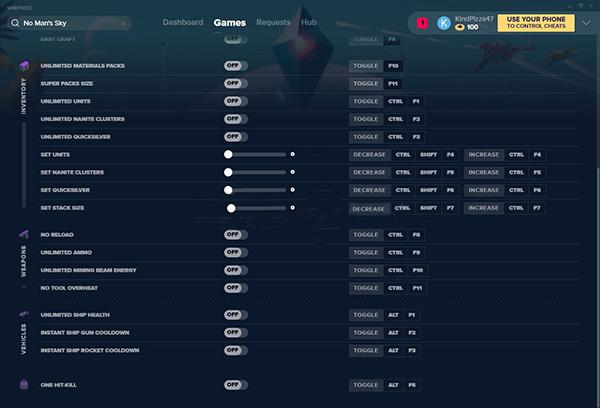Click Increase button for Set Units

(x=484, y=155)
